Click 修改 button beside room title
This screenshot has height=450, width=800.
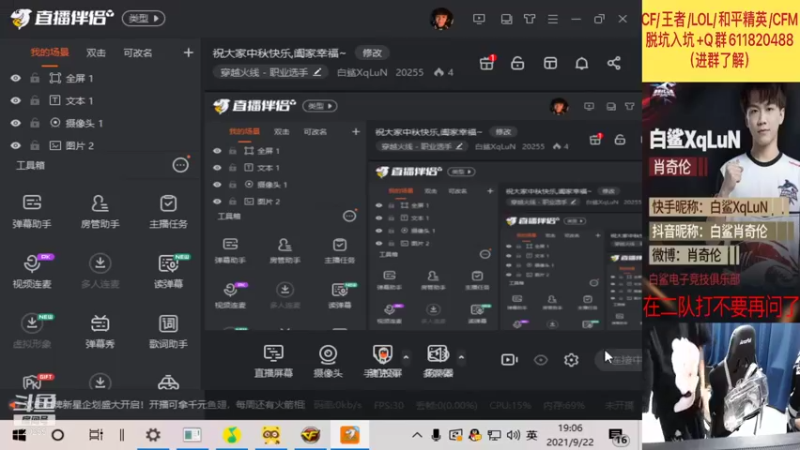372,53
